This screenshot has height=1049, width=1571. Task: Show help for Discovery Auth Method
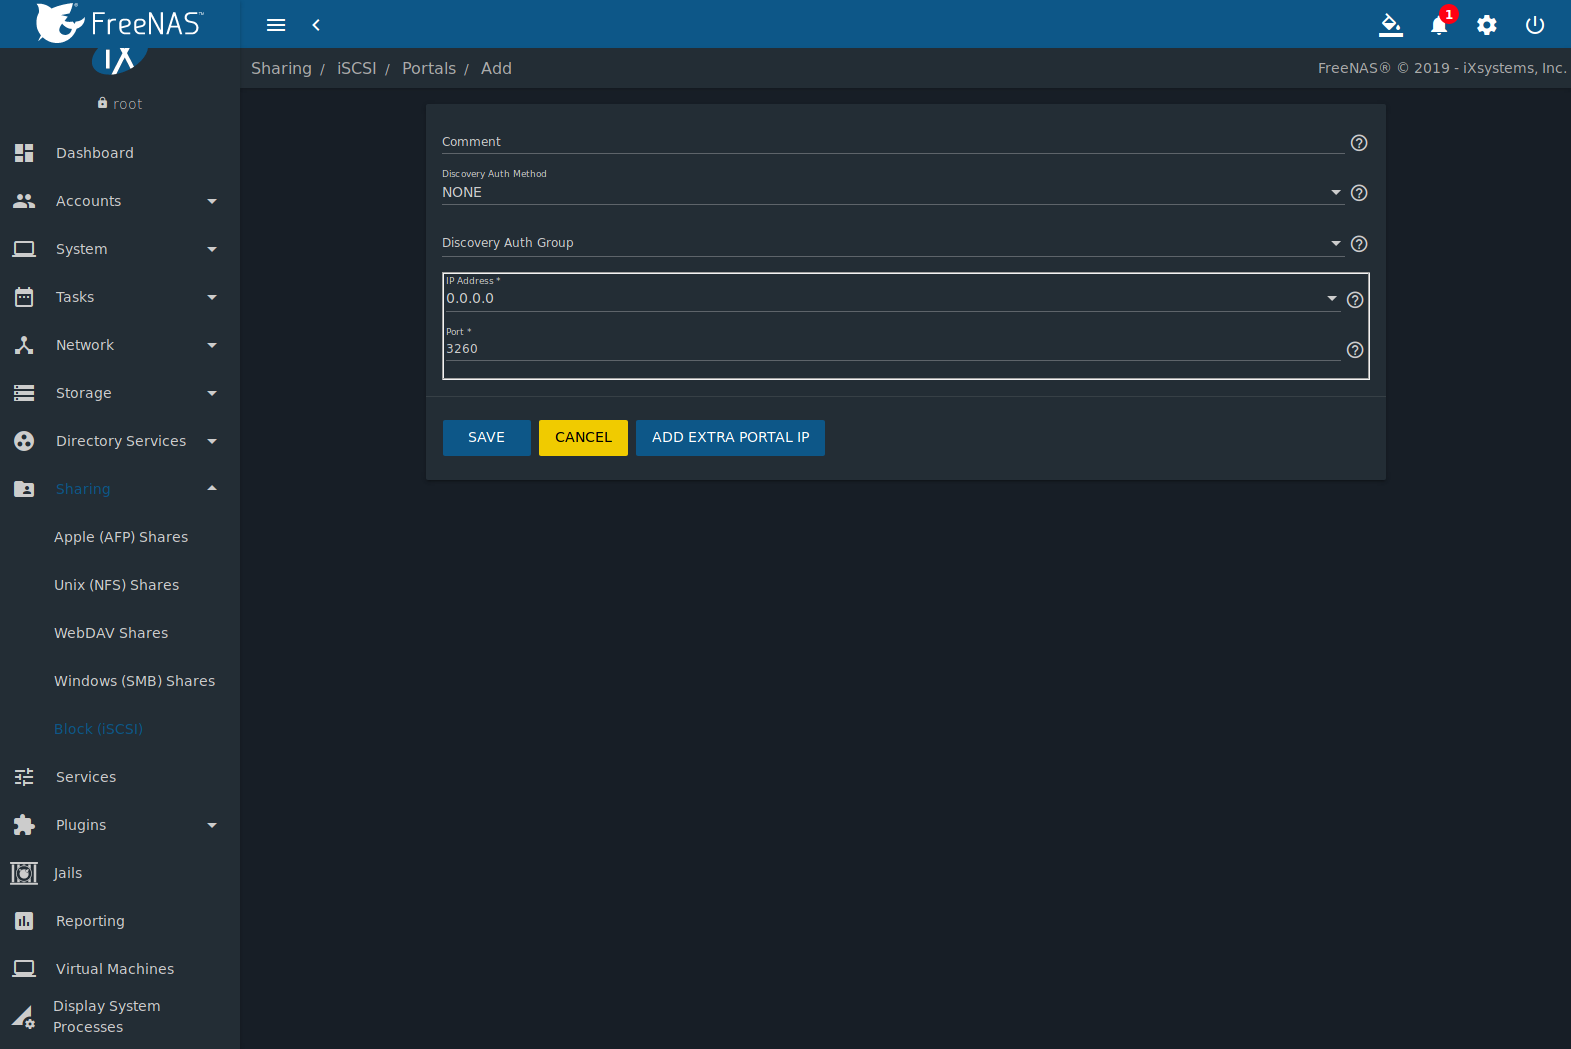[1359, 193]
